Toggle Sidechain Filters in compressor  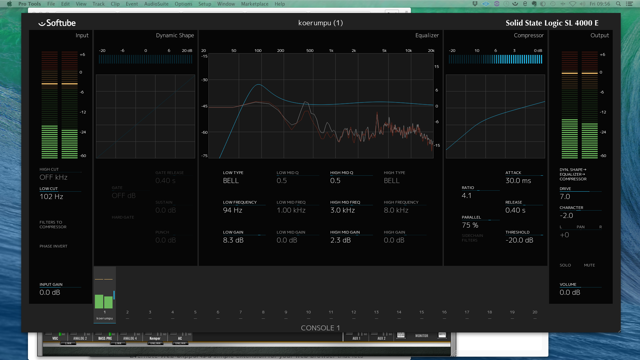coord(472,238)
